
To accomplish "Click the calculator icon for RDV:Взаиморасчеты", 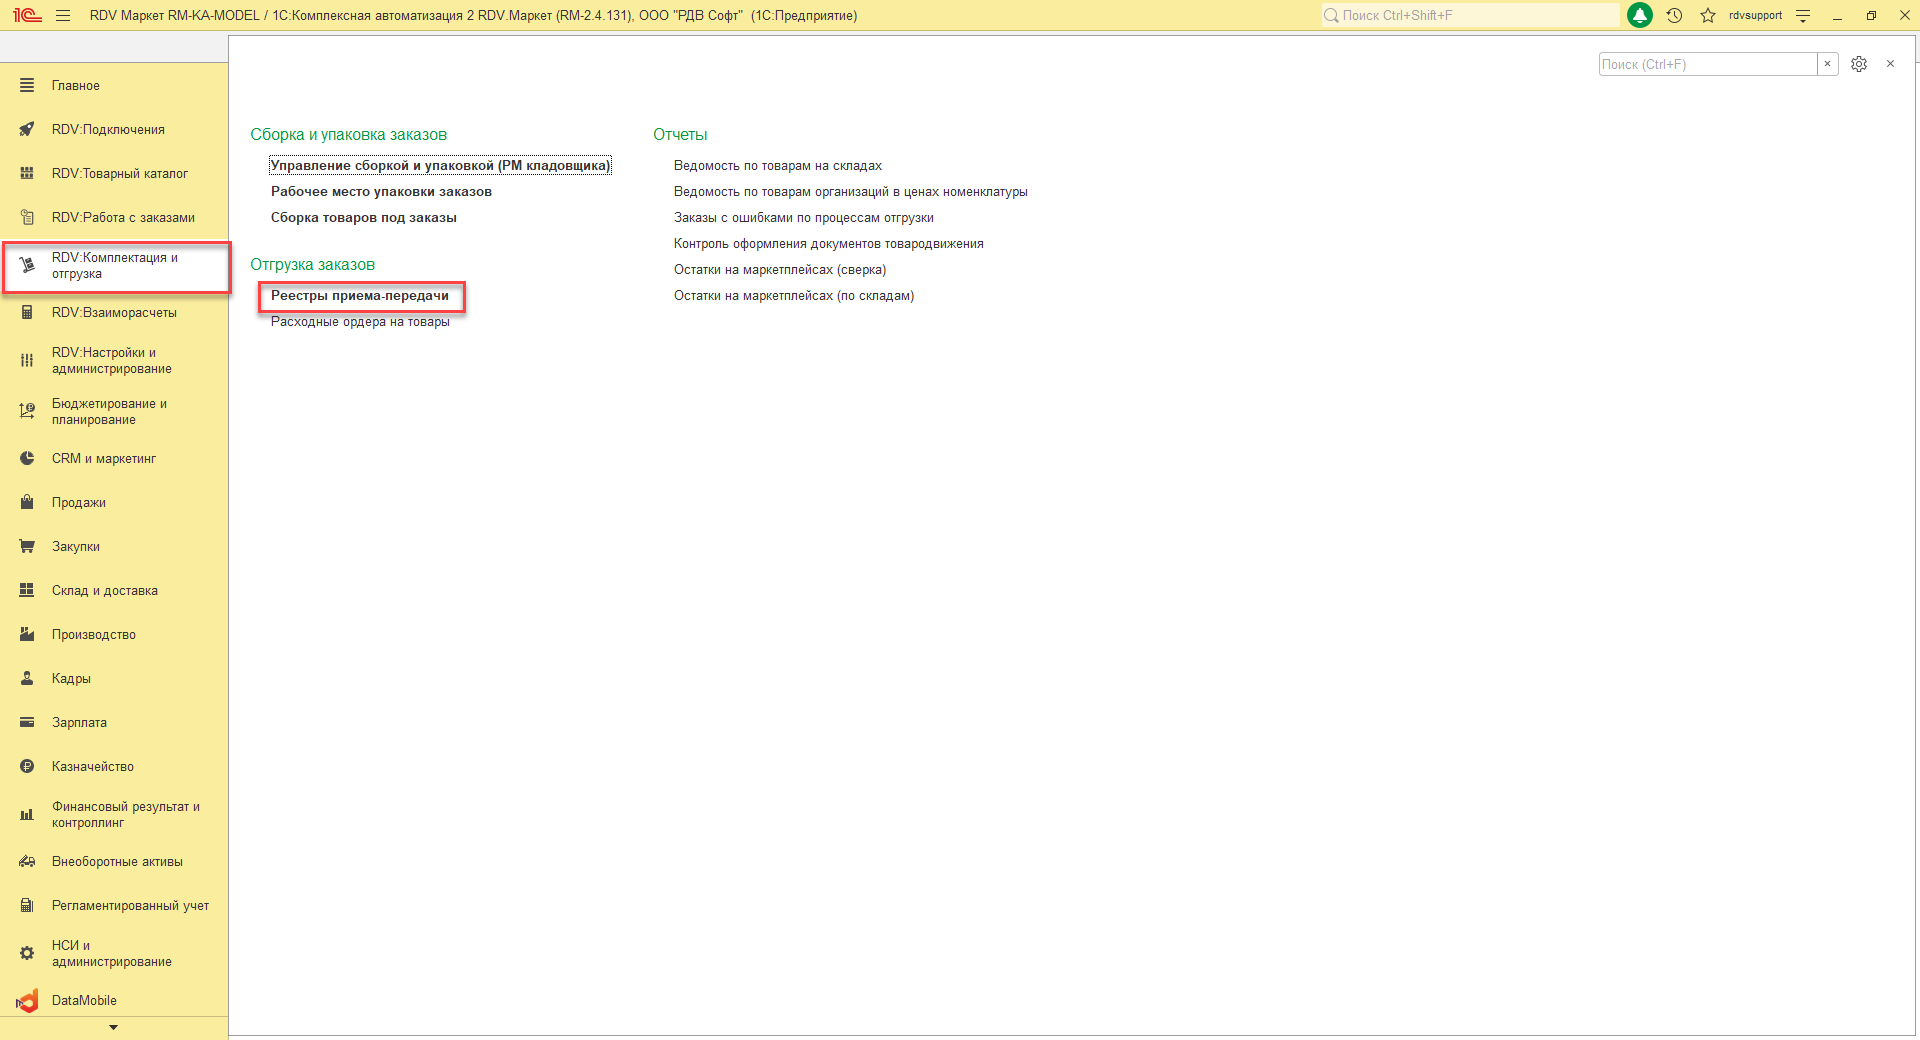I will coord(27,313).
